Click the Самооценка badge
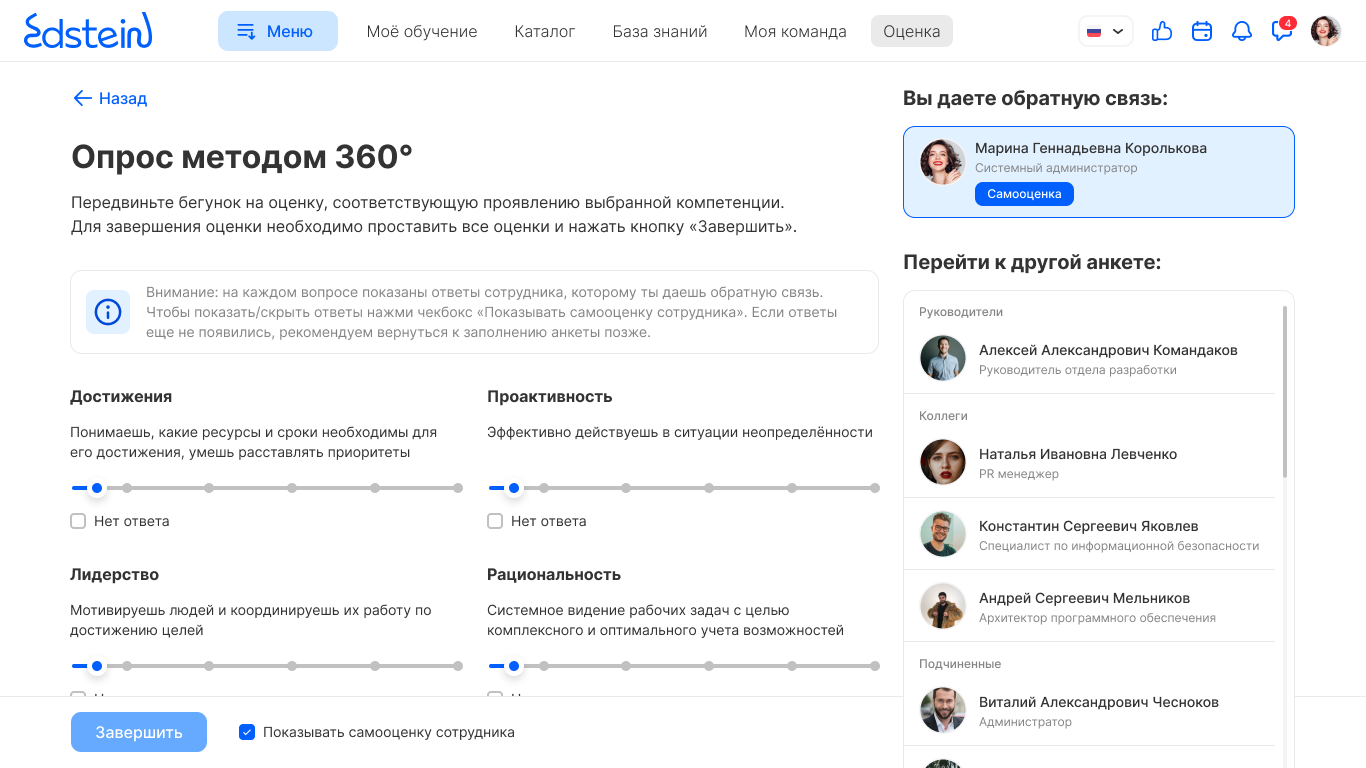Image resolution: width=1366 pixels, height=768 pixels. [x=1024, y=194]
